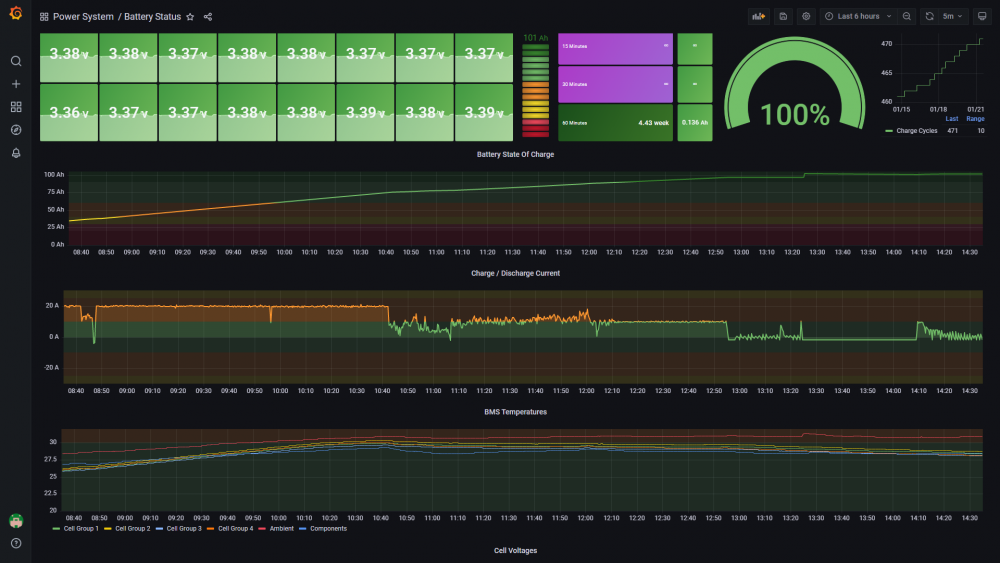Viewport: 1000px width, 563px height.
Task: Toggle Ambient series in temperatures legend
Action: 276,529
